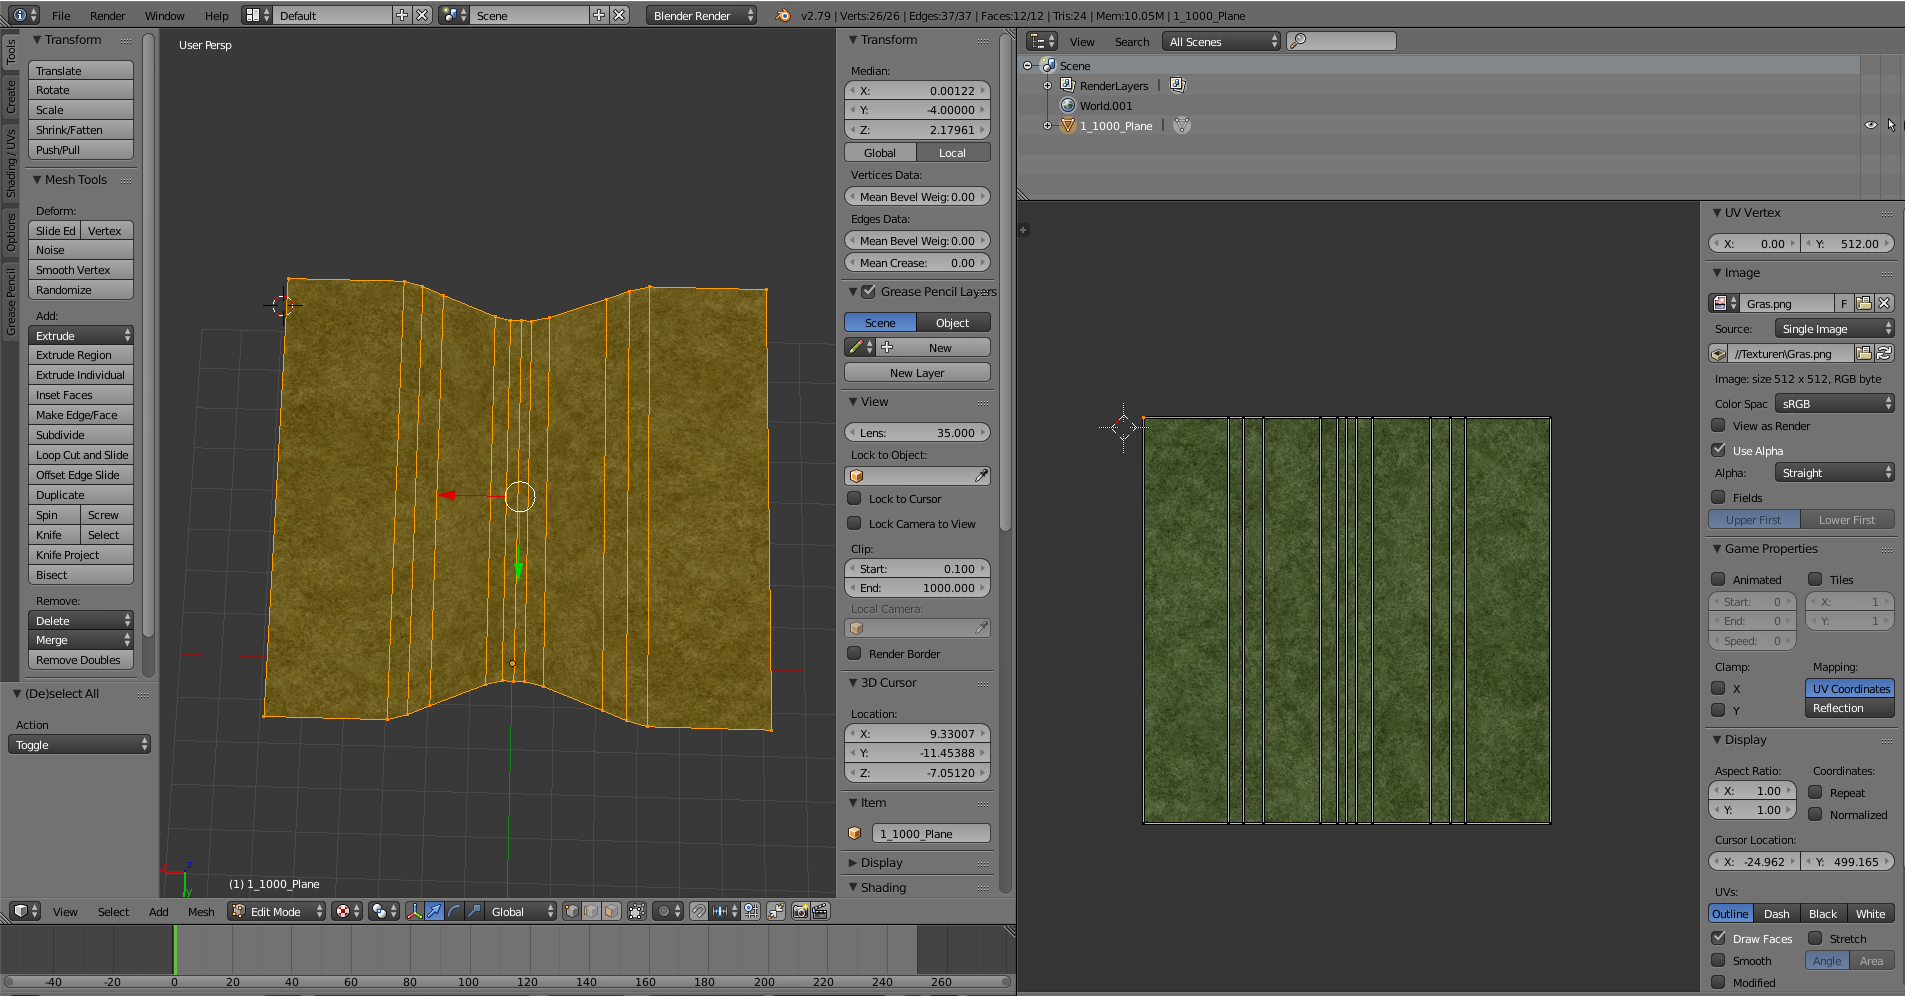
Task: Select the translate manipulator arrow icon
Action: (434, 911)
